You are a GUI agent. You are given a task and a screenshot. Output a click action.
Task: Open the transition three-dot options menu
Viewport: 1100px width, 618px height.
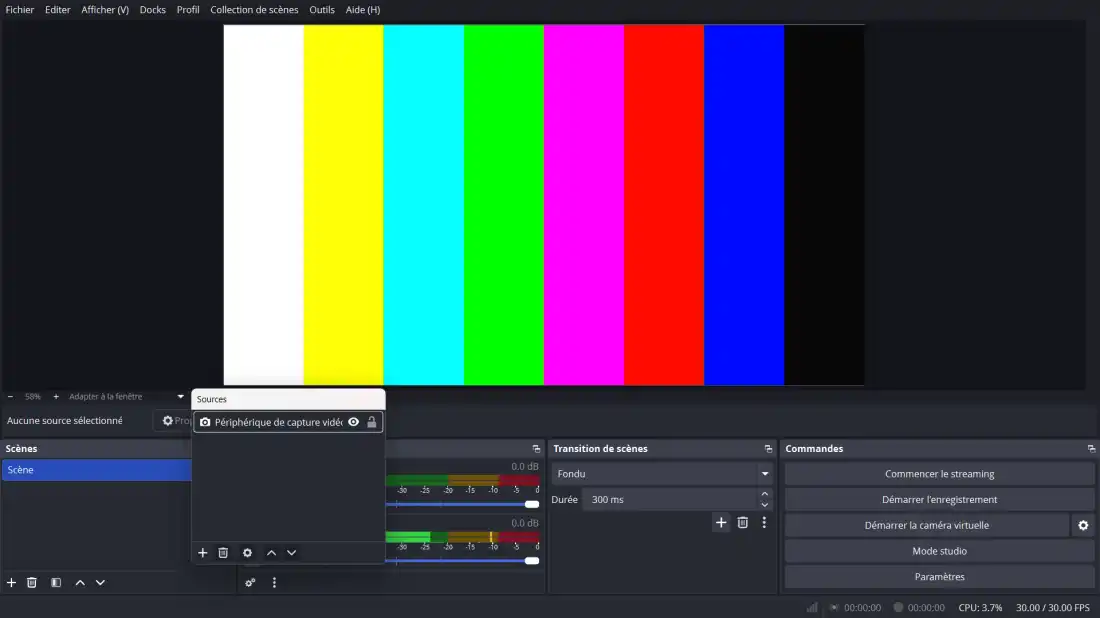[x=764, y=522]
